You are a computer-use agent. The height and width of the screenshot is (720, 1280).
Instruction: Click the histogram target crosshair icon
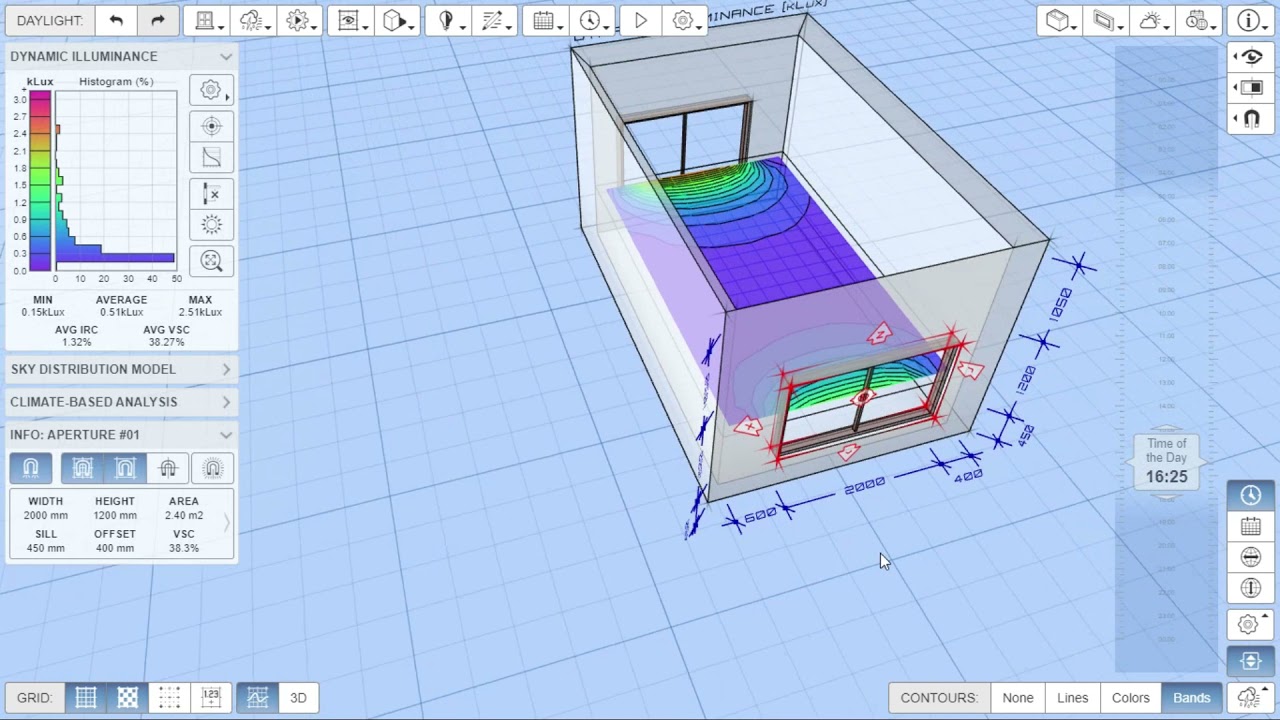click(211, 126)
